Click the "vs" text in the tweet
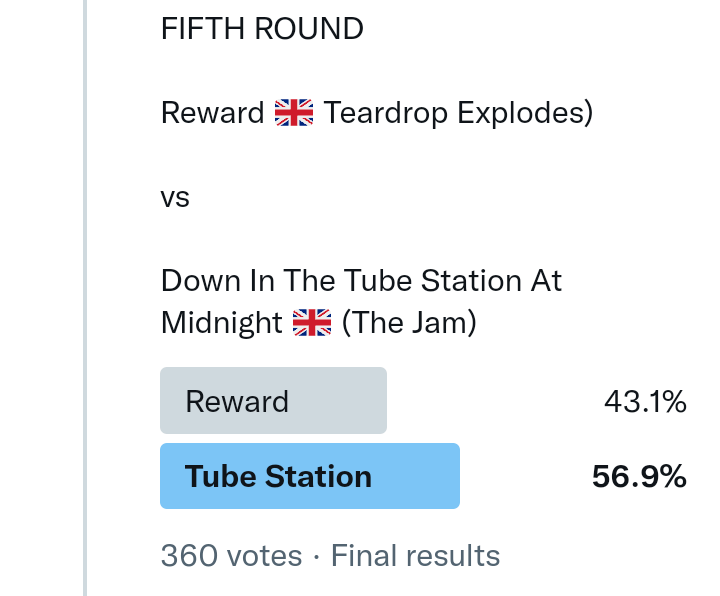Image resolution: width=720 pixels, height=596 pixels. click(175, 197)
